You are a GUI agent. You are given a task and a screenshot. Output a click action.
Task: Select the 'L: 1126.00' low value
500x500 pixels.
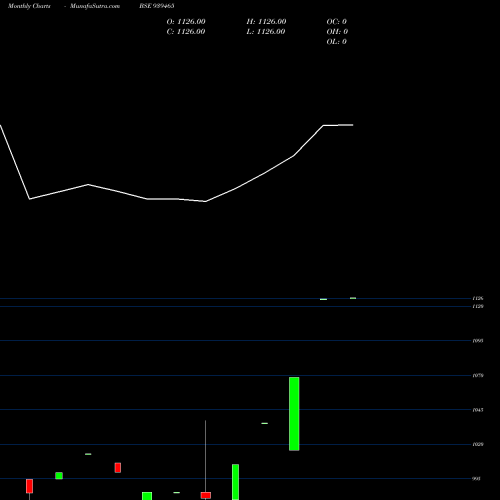pos(266,32)
